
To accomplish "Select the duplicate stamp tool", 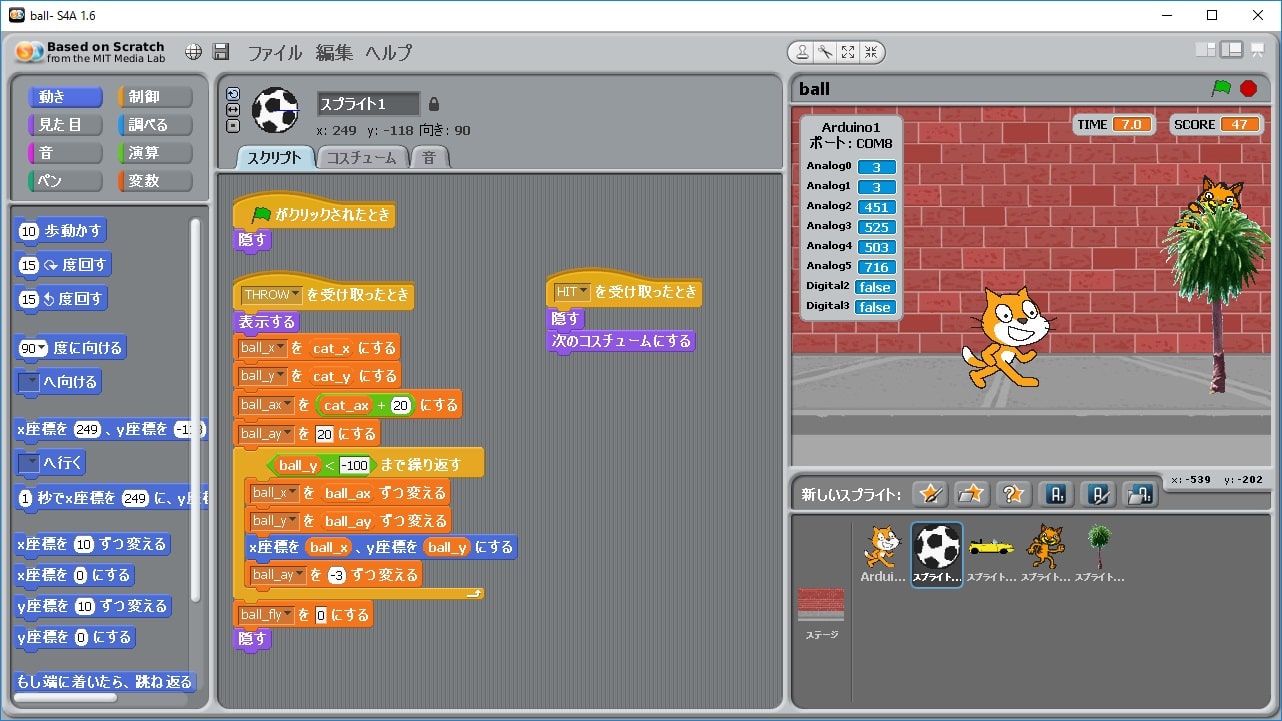I will coord(803,53).
